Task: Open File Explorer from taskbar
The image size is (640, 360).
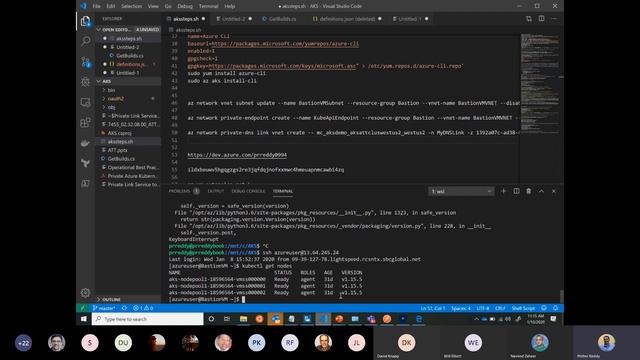Action: pos(243,319)
